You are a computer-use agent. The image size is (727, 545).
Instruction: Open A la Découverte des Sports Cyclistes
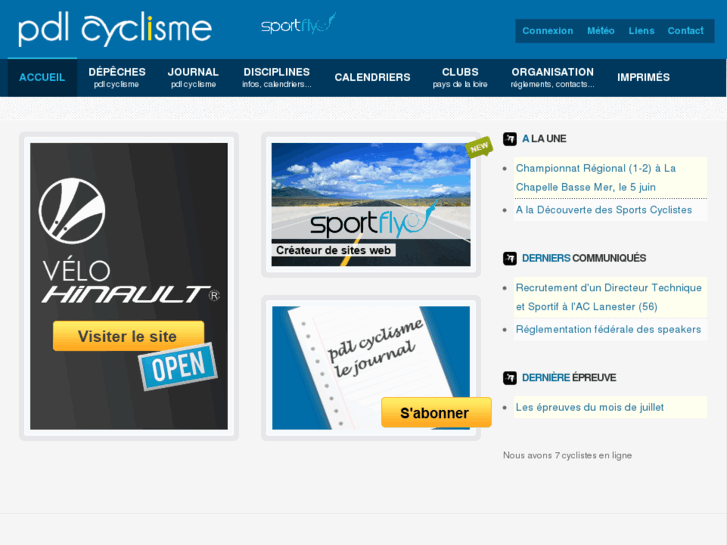pyautogui.click(x=604, y=210)
